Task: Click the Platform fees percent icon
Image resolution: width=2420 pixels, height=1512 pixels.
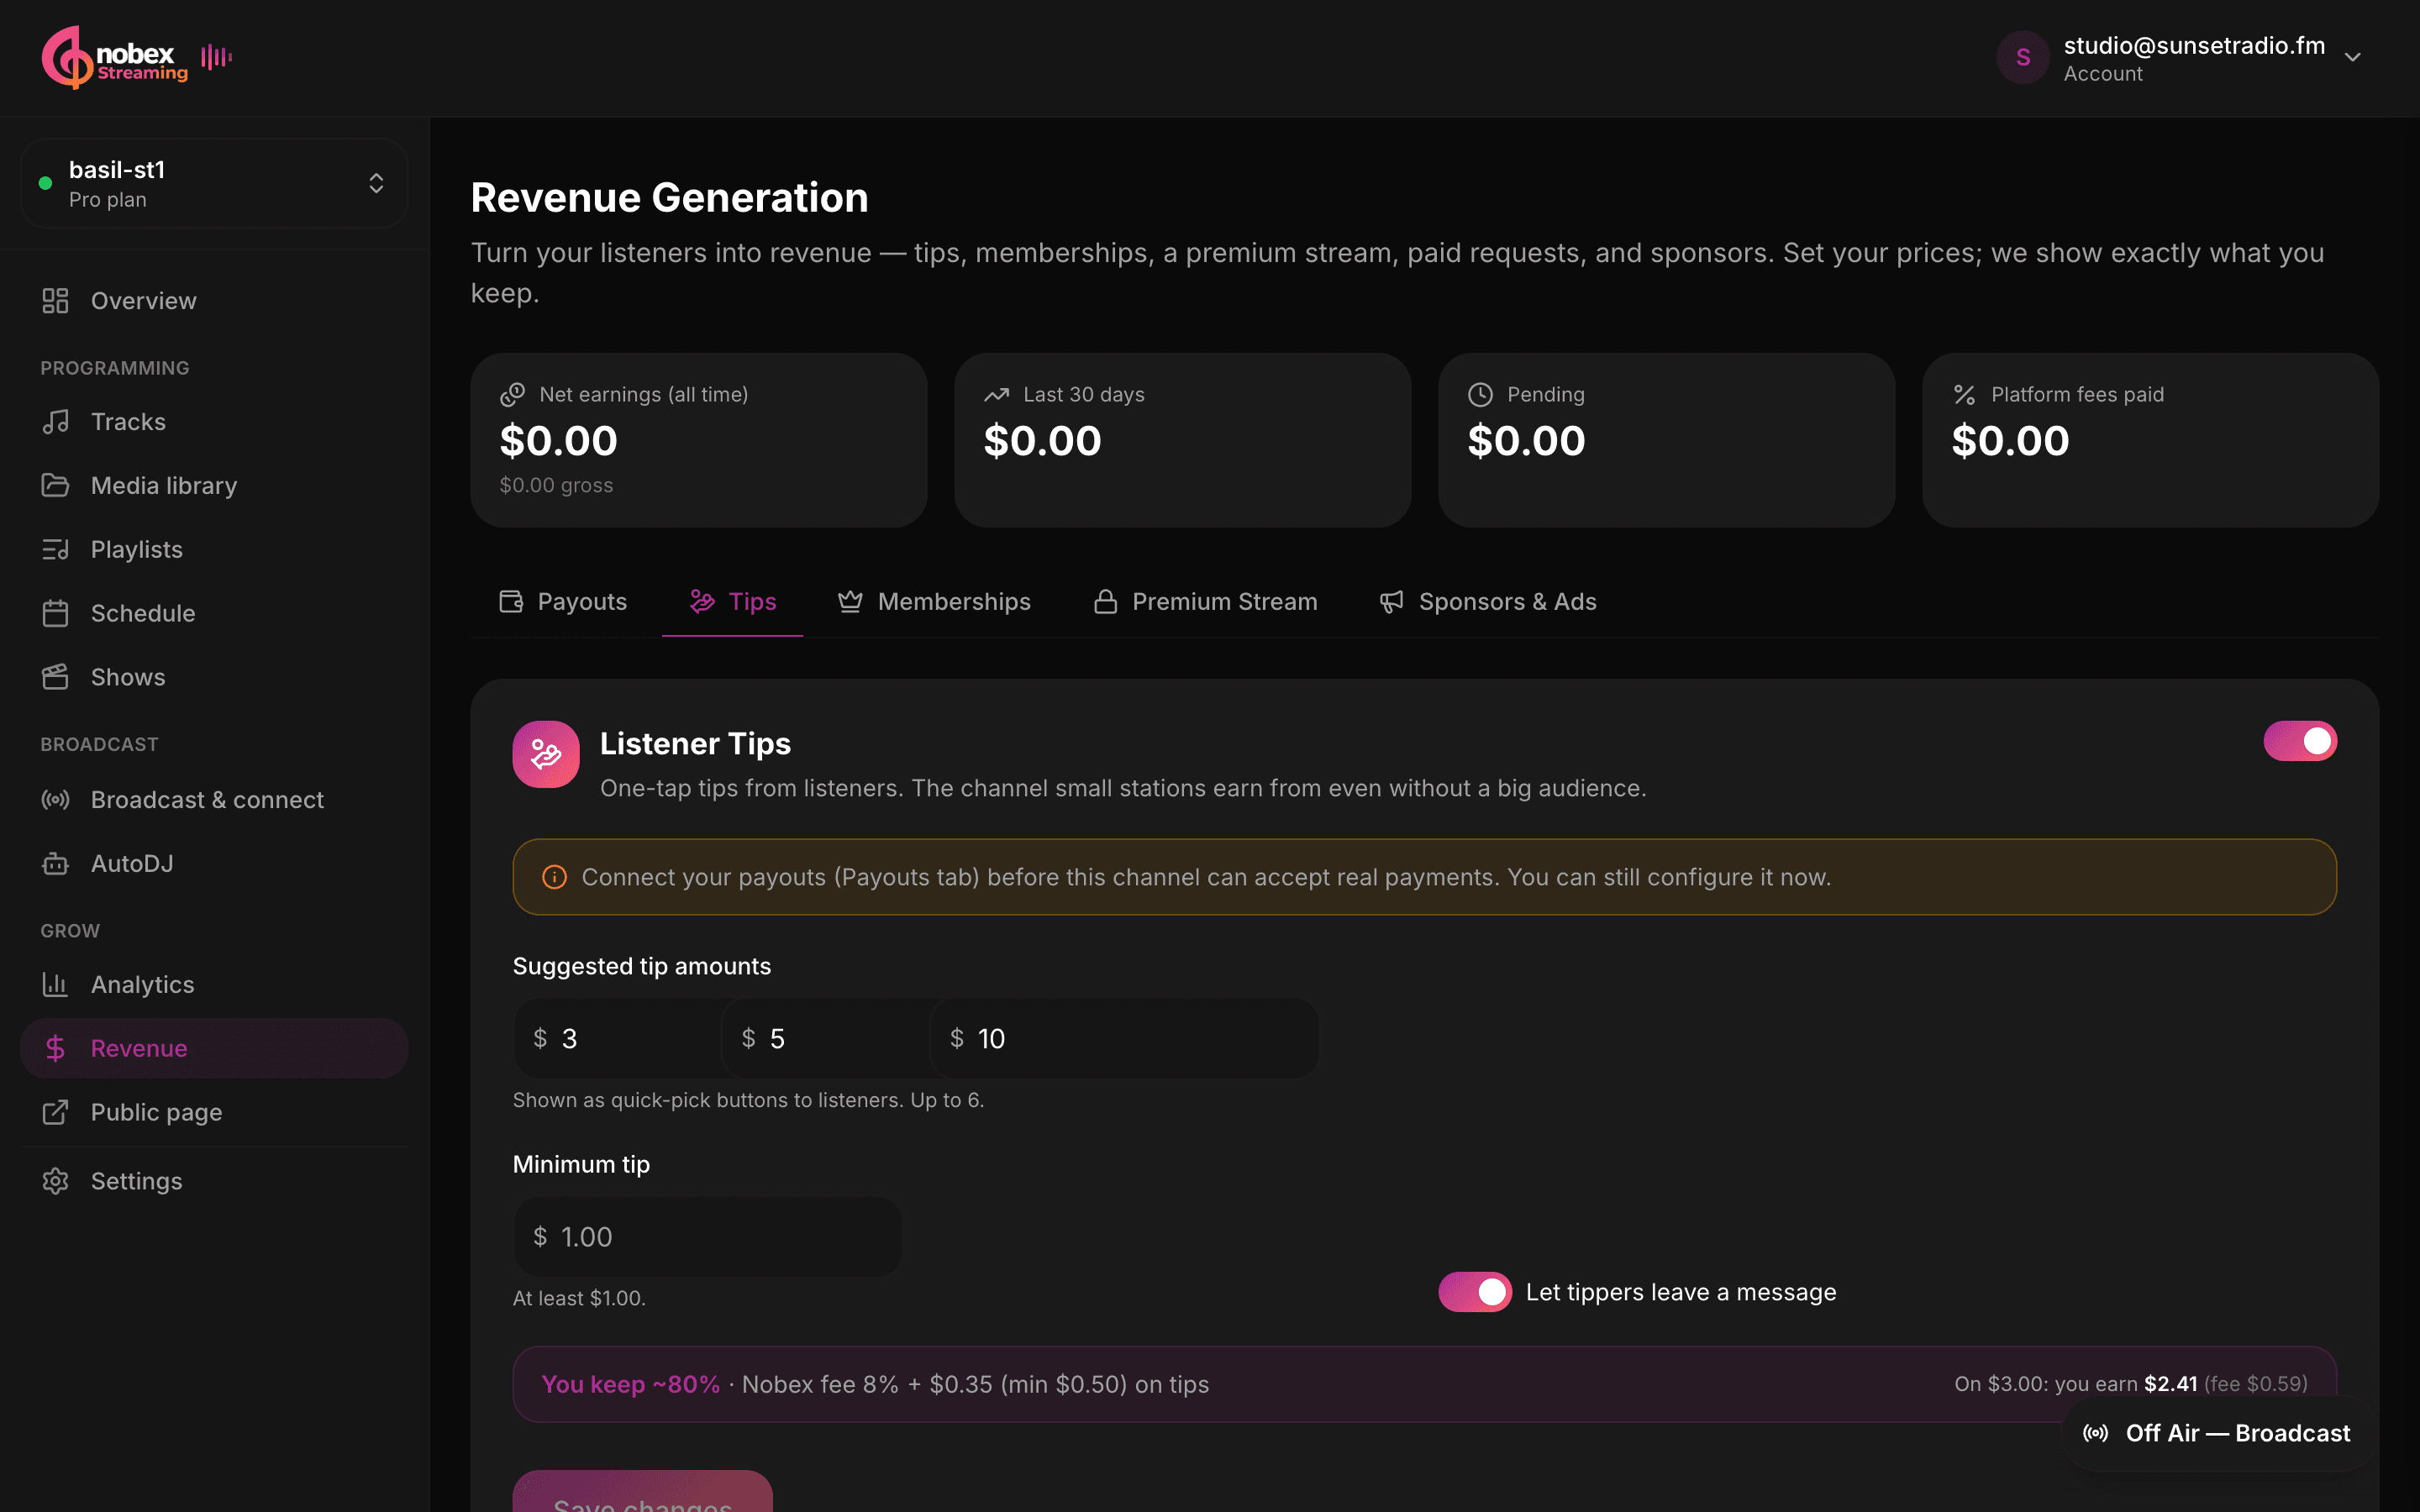Action: click(1965, 395)
